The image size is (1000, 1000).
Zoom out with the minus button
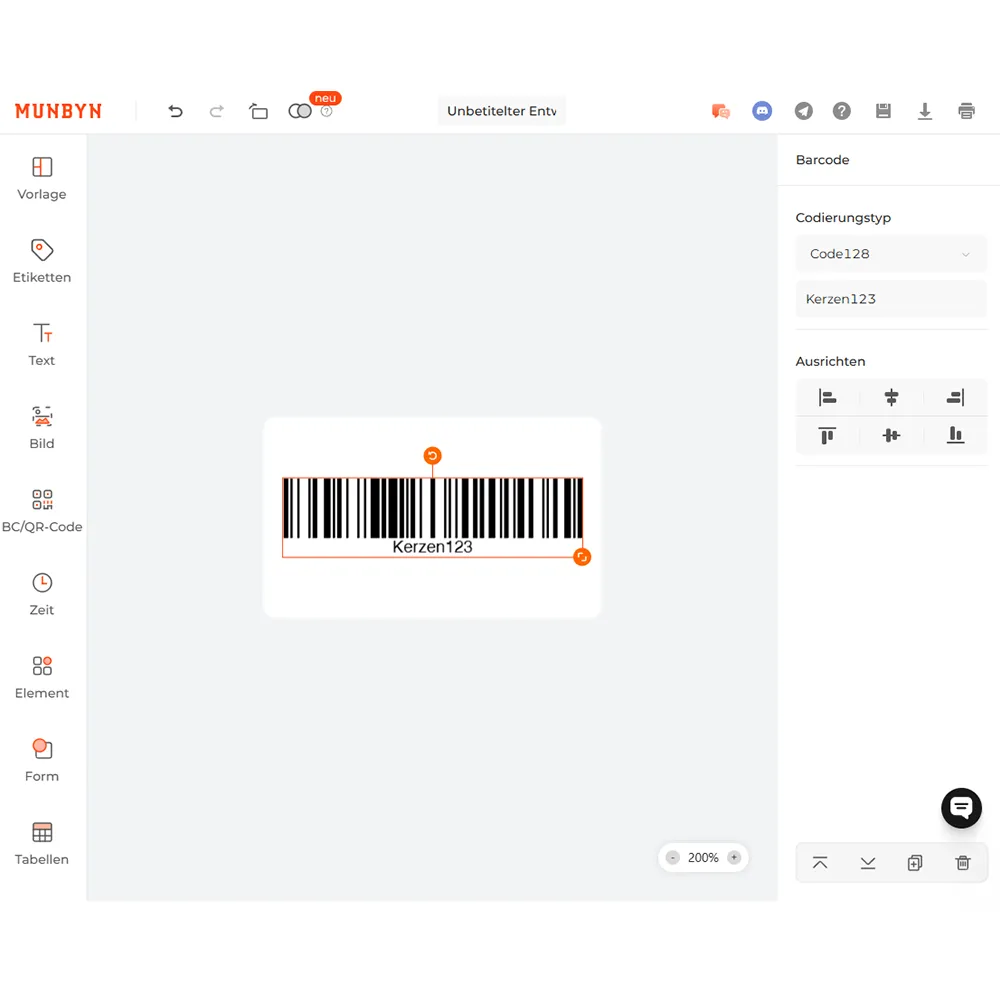coord(673,858)
